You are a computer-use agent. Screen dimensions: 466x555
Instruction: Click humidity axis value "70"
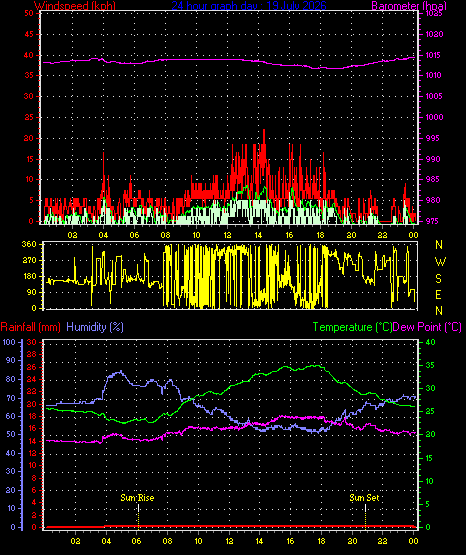(11, 398)
